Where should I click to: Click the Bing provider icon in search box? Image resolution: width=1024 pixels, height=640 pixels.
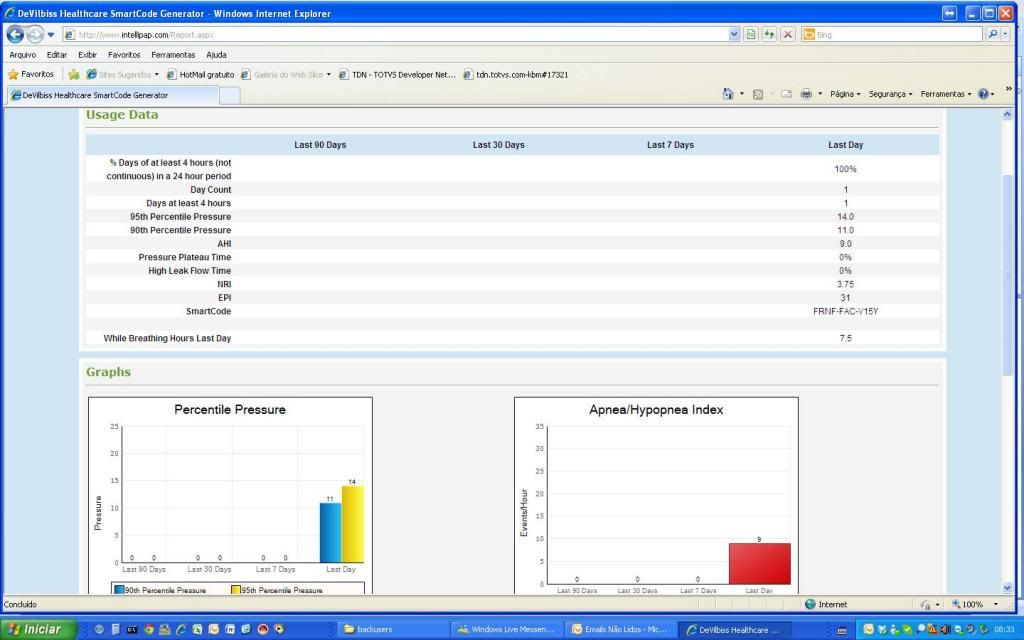(x=808, y=35)
